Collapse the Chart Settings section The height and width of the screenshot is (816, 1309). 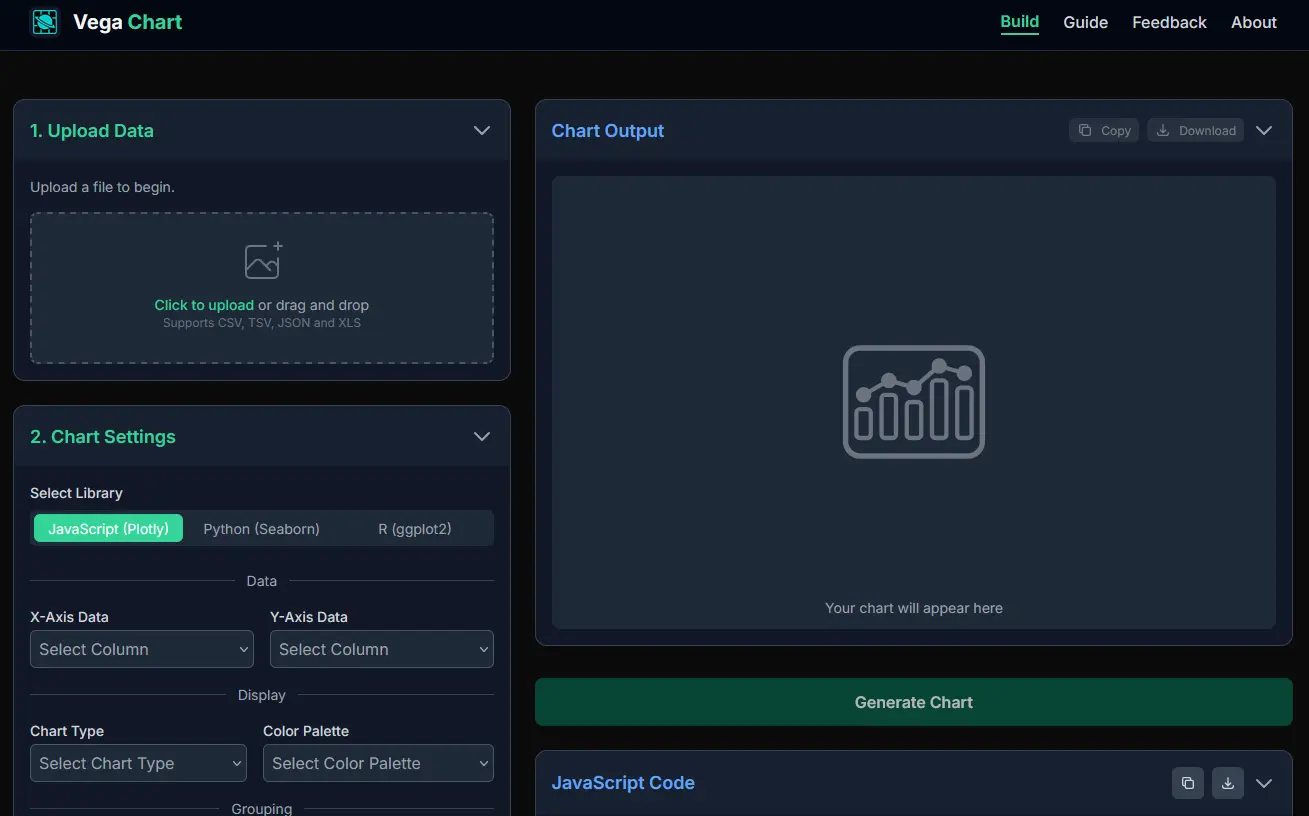[481, 436]
